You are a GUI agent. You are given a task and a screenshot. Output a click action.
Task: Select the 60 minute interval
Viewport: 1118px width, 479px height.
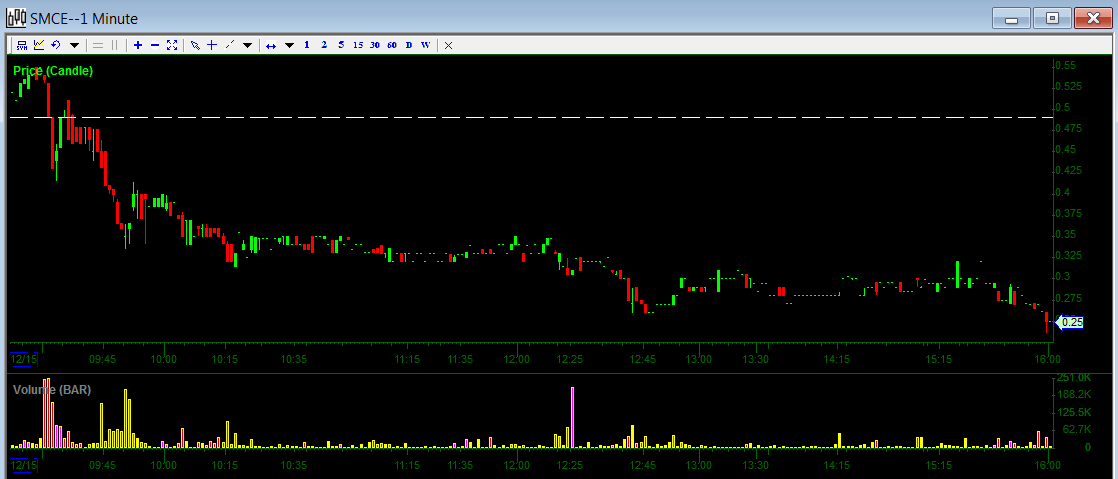(391, 45)
